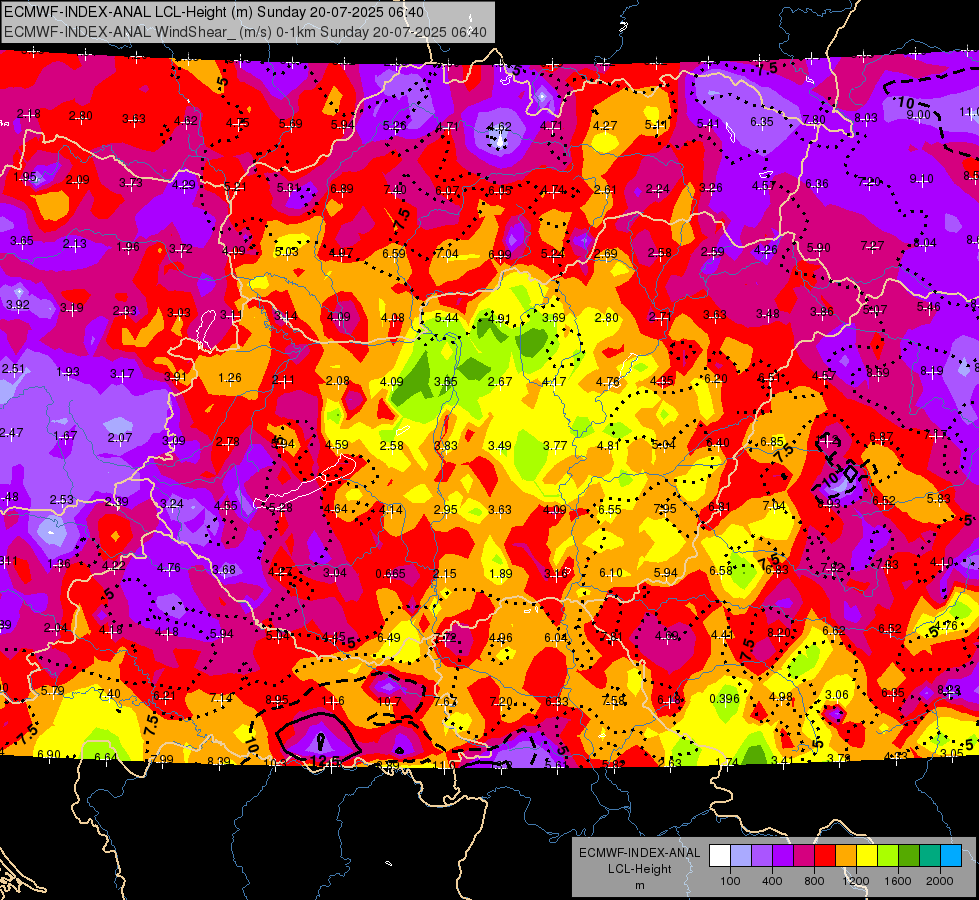This screenshot has width=979, height=900.
Task: Click the 7.95 grid value
Action: click(664, 509)
